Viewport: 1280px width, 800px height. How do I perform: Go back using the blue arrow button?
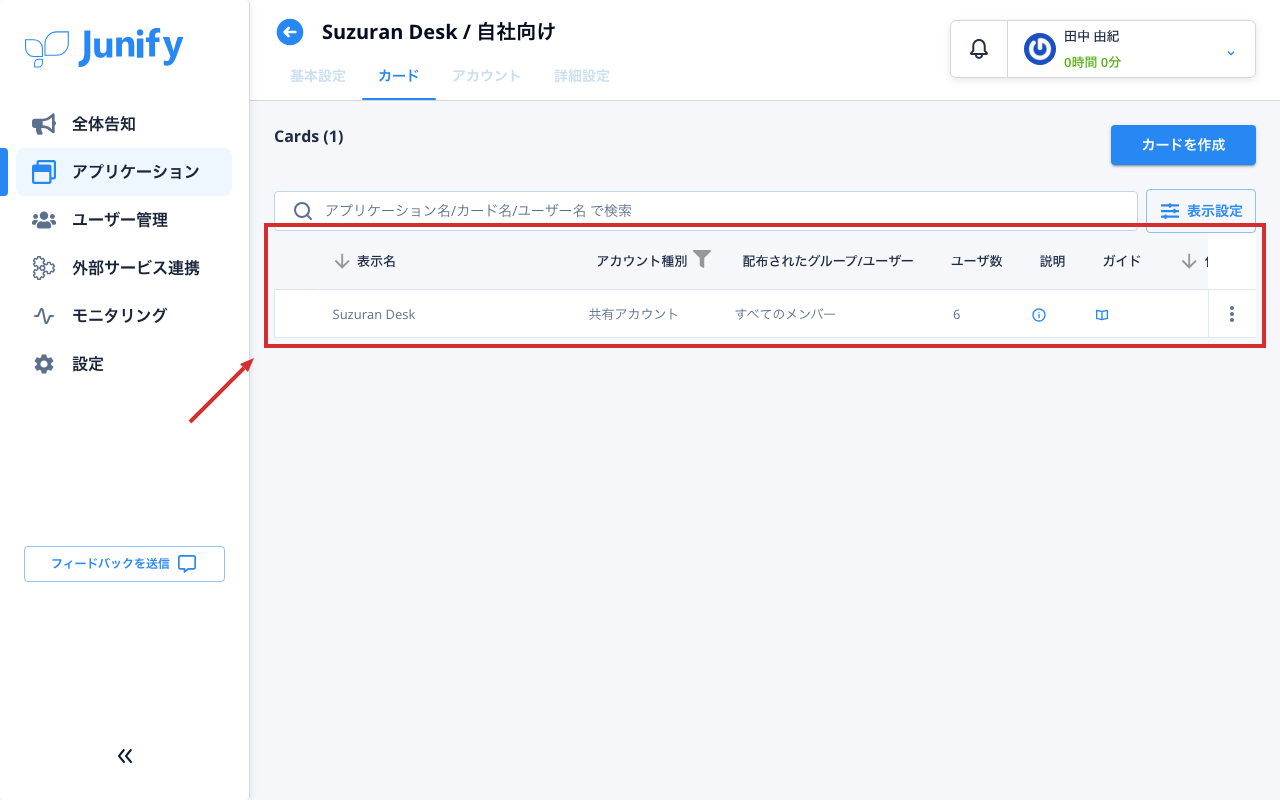tap(290, 33)
